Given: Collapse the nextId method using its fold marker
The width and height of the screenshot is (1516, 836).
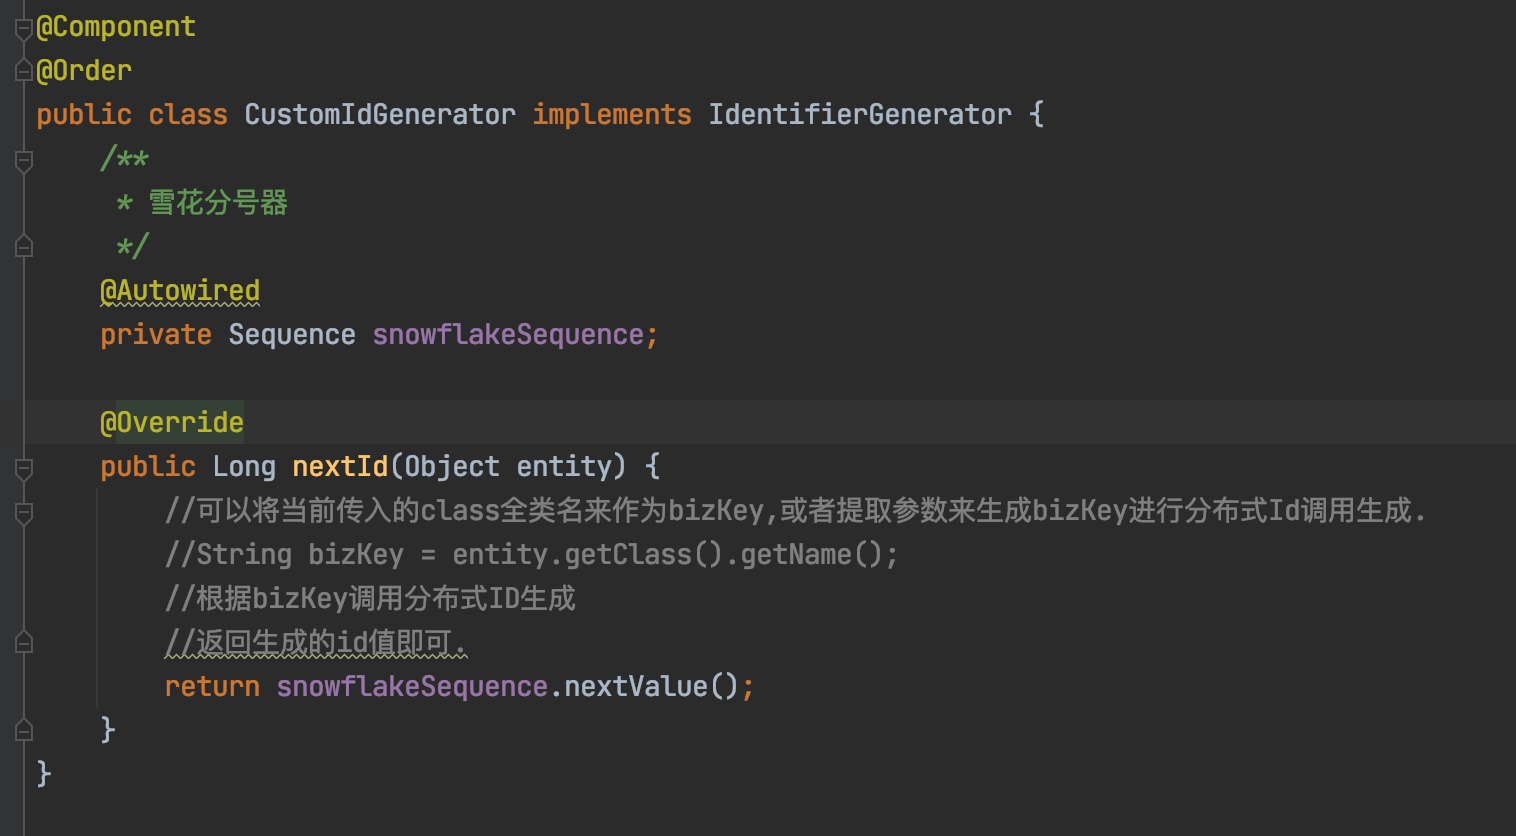Looking at the screenshot, I should [24, 468].
